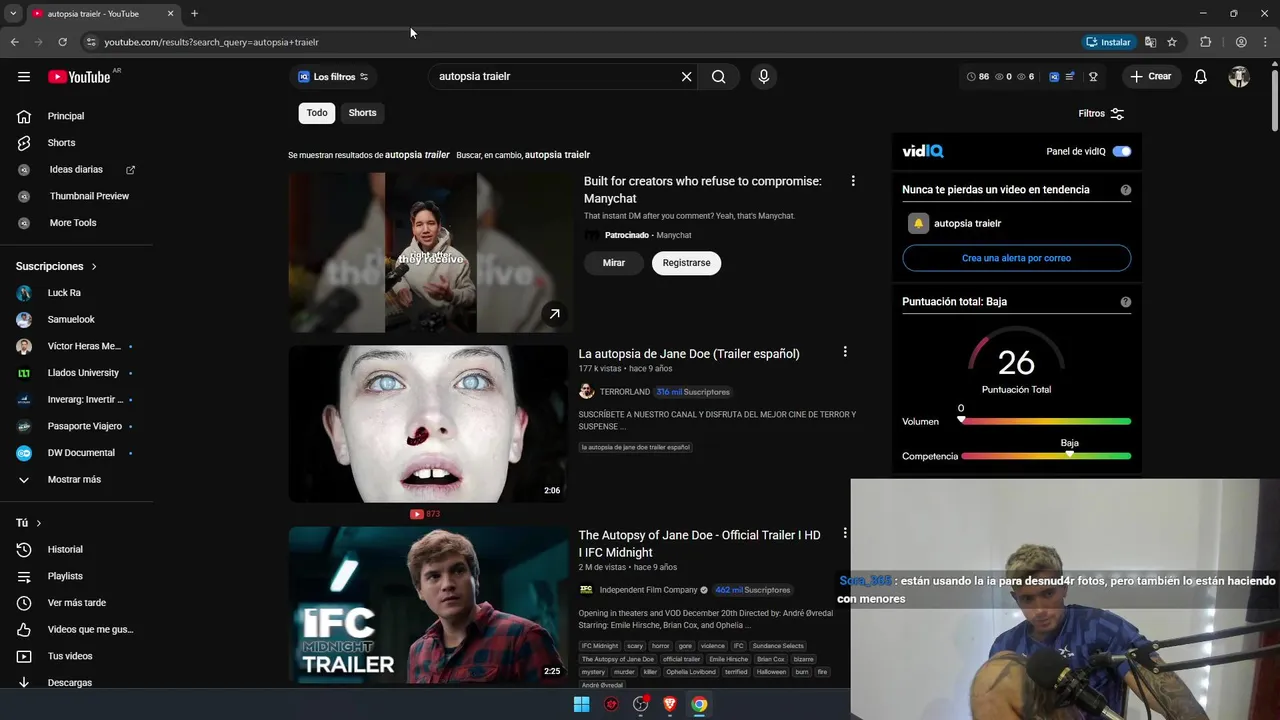The width and height of the screenshot is (1280, 720).
Task: Open YouTube notifications bell
Action: tap(1201, 77)
